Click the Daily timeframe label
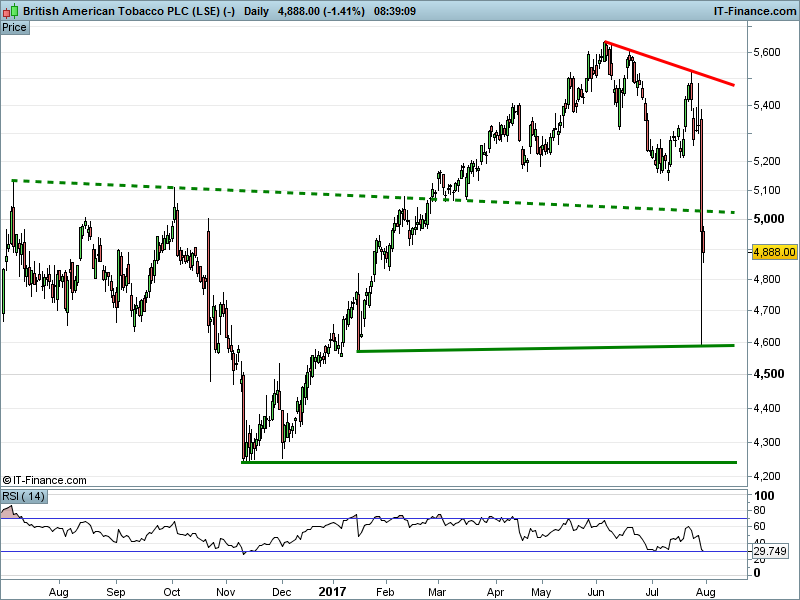 pos(256,11)
